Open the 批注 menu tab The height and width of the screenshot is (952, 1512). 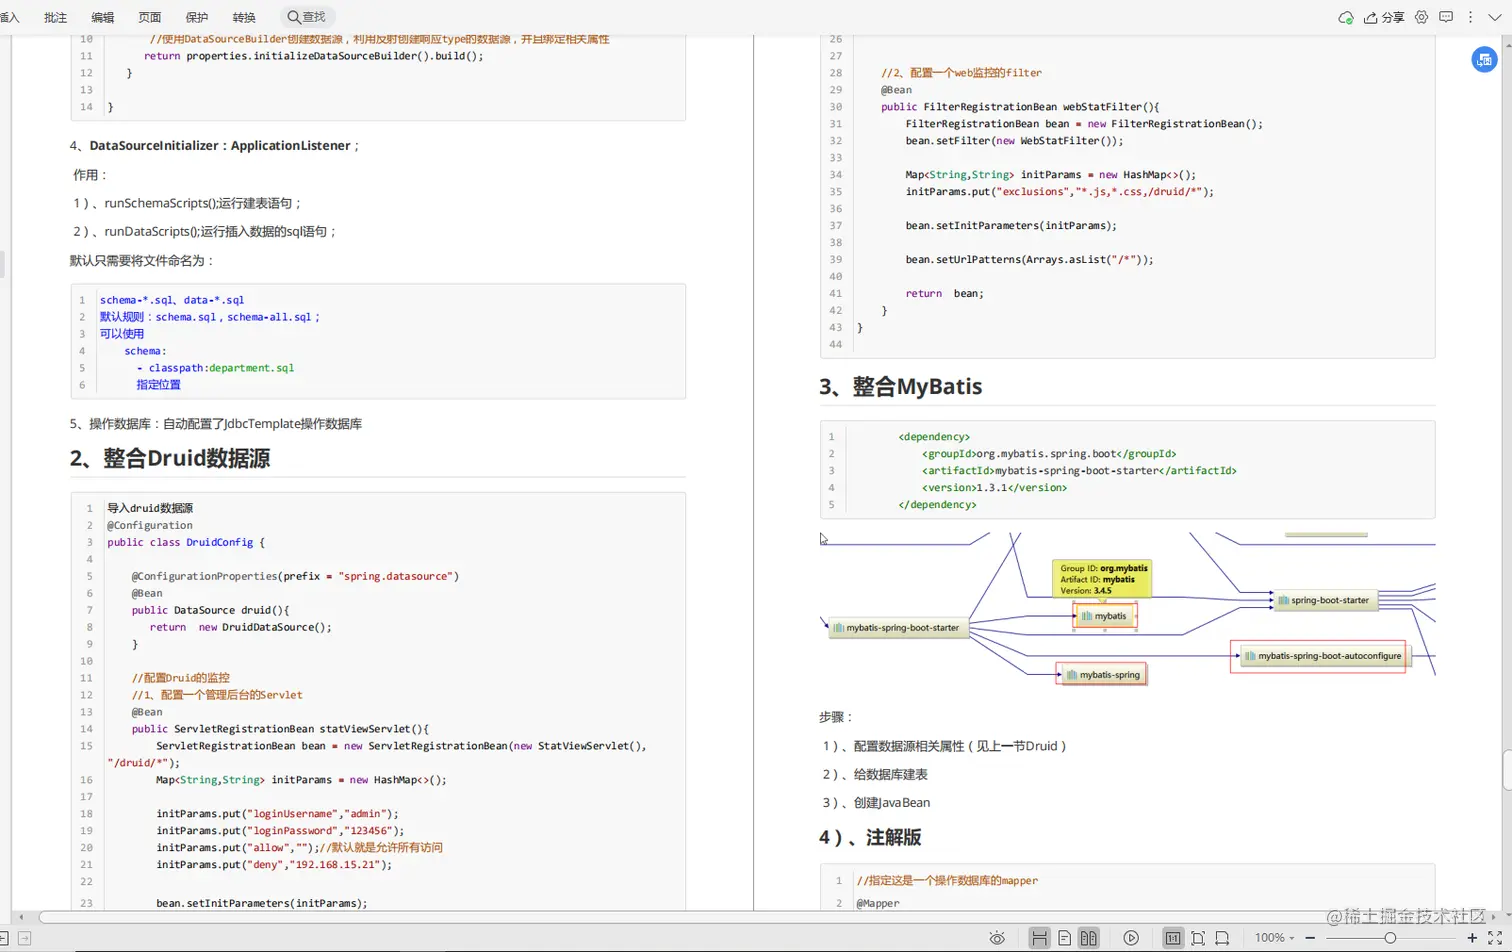click(56, 18)
